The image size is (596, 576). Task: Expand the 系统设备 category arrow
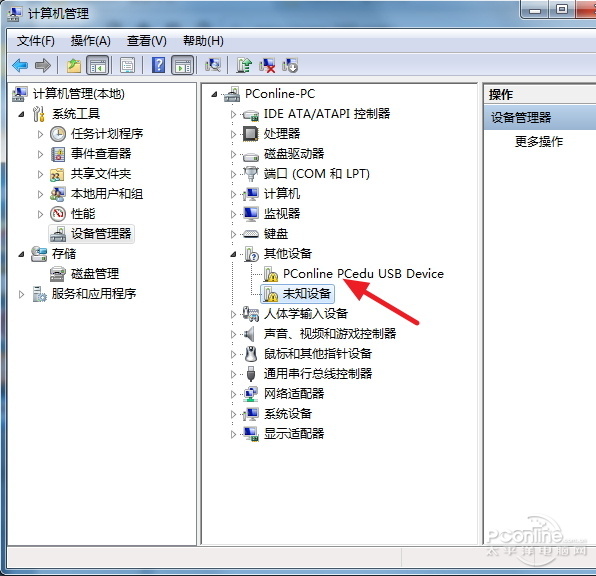233,414
